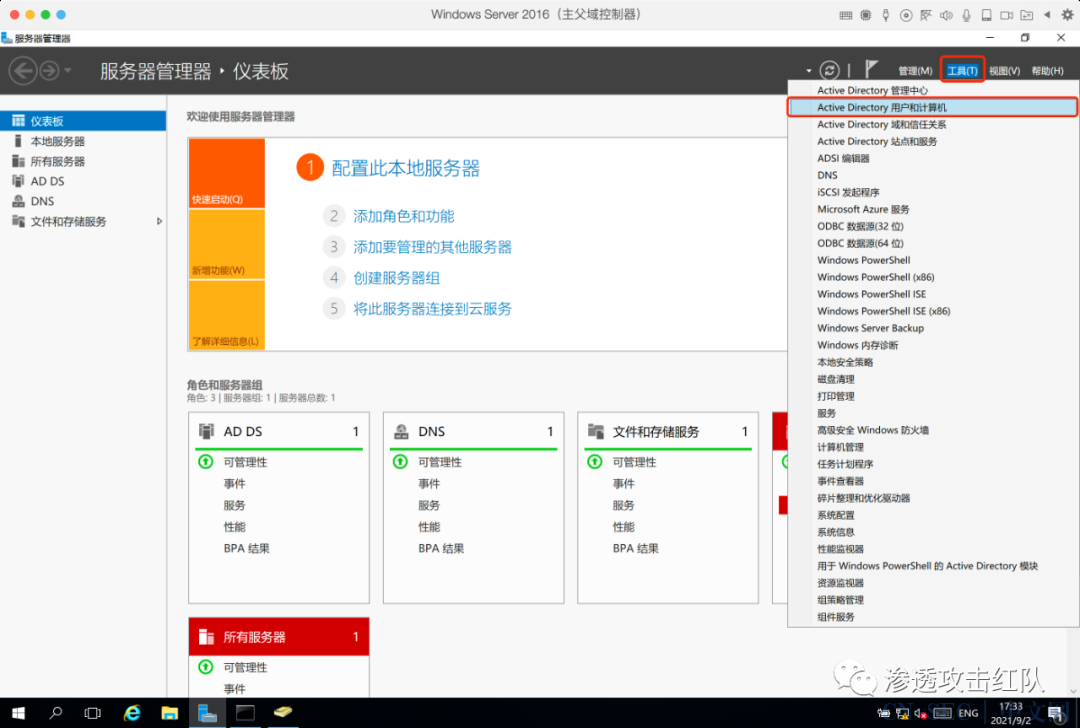This screenshot has height=728, width=1080.
Task: Click 可管理性 status icon in 文件和存储服务 tile
Action: click(x=595, y=462)
